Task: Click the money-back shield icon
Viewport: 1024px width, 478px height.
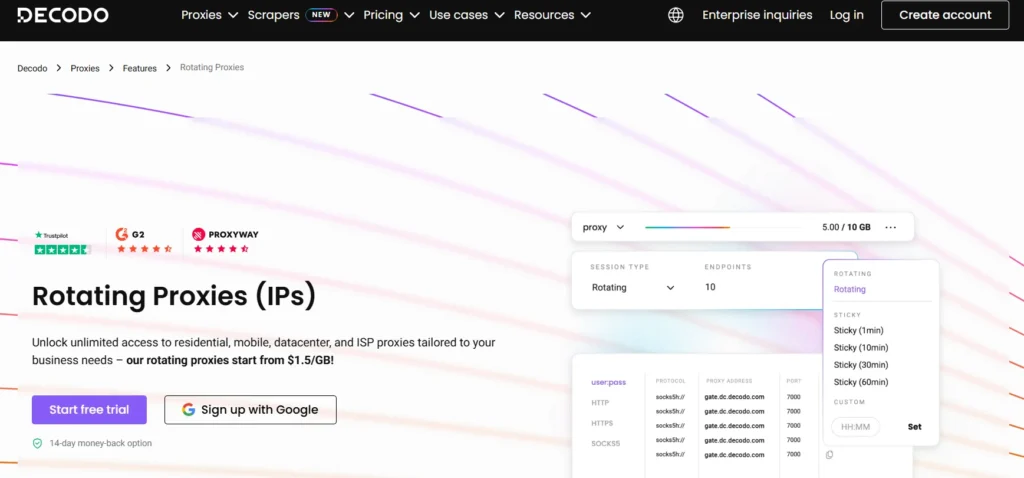Action: click(x=38, y=443)
